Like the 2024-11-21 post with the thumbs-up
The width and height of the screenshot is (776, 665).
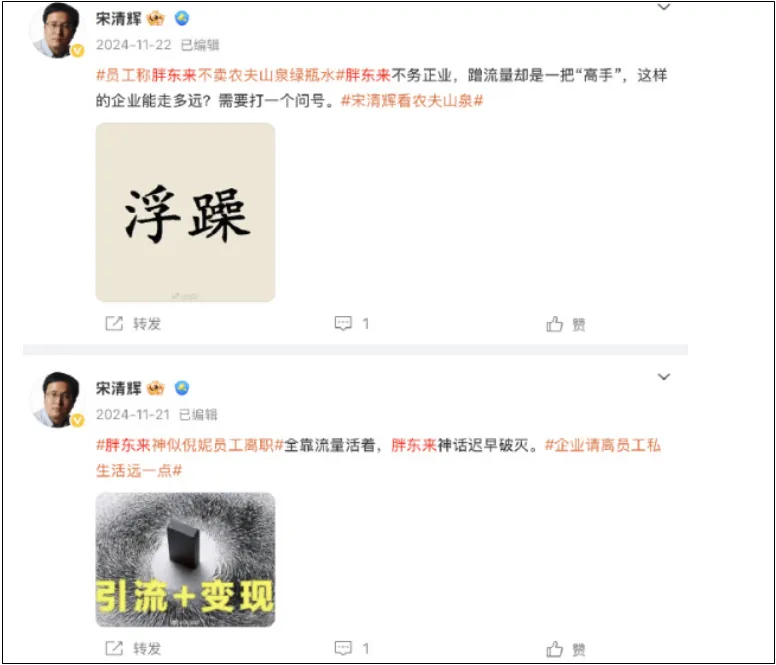[x=554, y=649]
